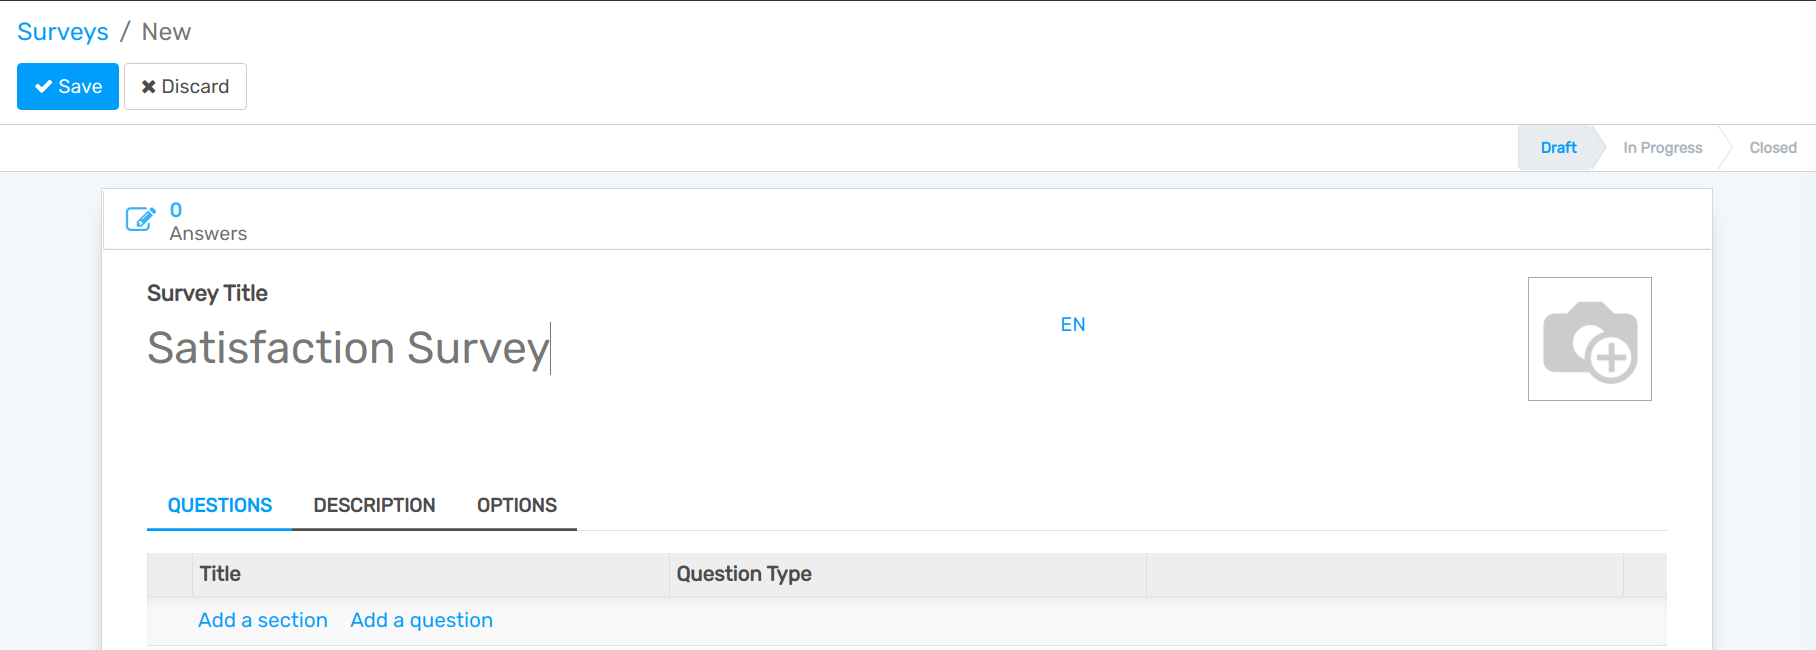Click the checkmark icon inside Save button

pyautogui.click(x=42, y=86)
